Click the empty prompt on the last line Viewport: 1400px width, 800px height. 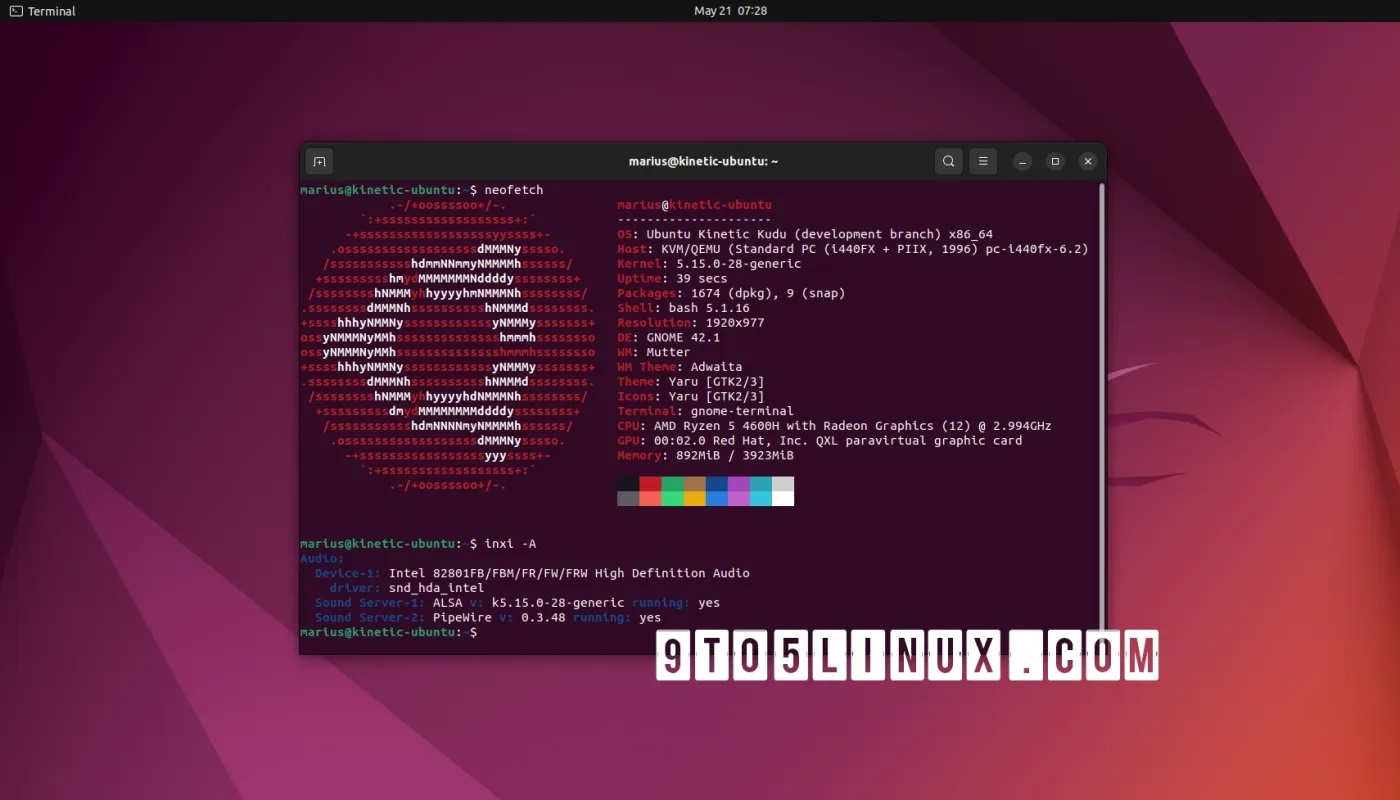coord(389,632)
